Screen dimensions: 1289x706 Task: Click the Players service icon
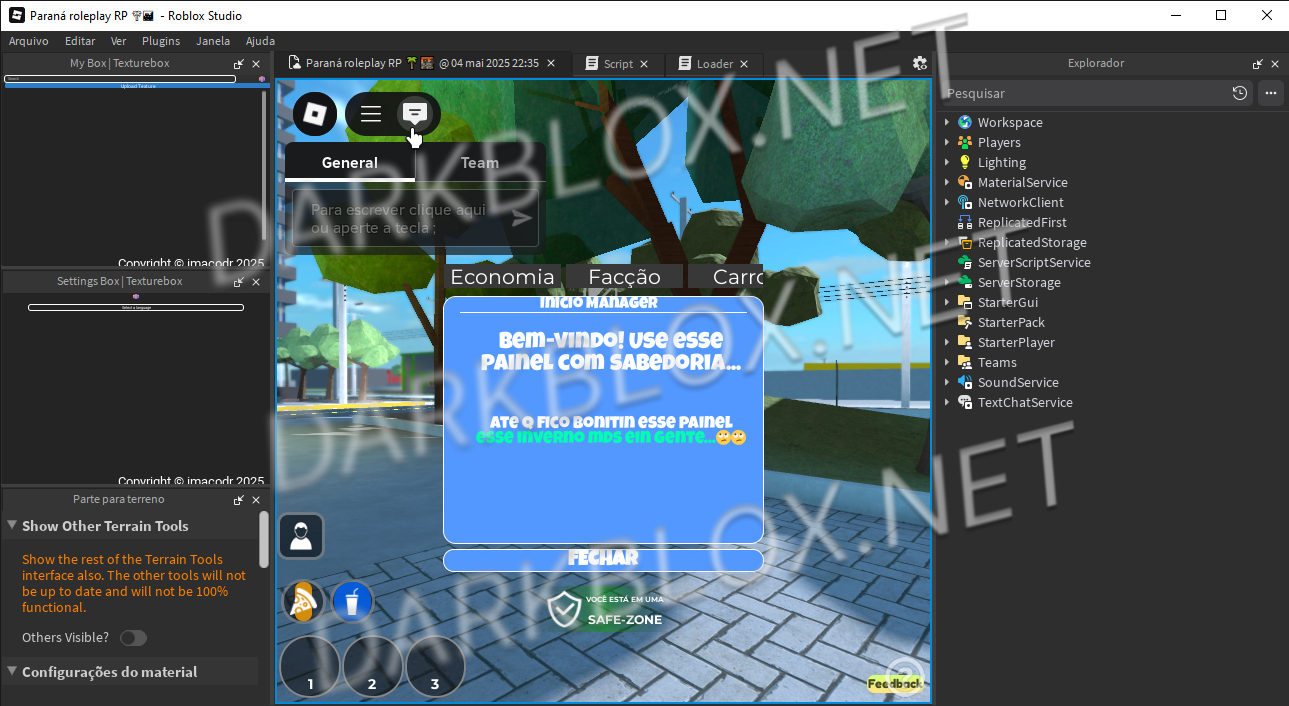pyautogui.click(x=965, y=142)
